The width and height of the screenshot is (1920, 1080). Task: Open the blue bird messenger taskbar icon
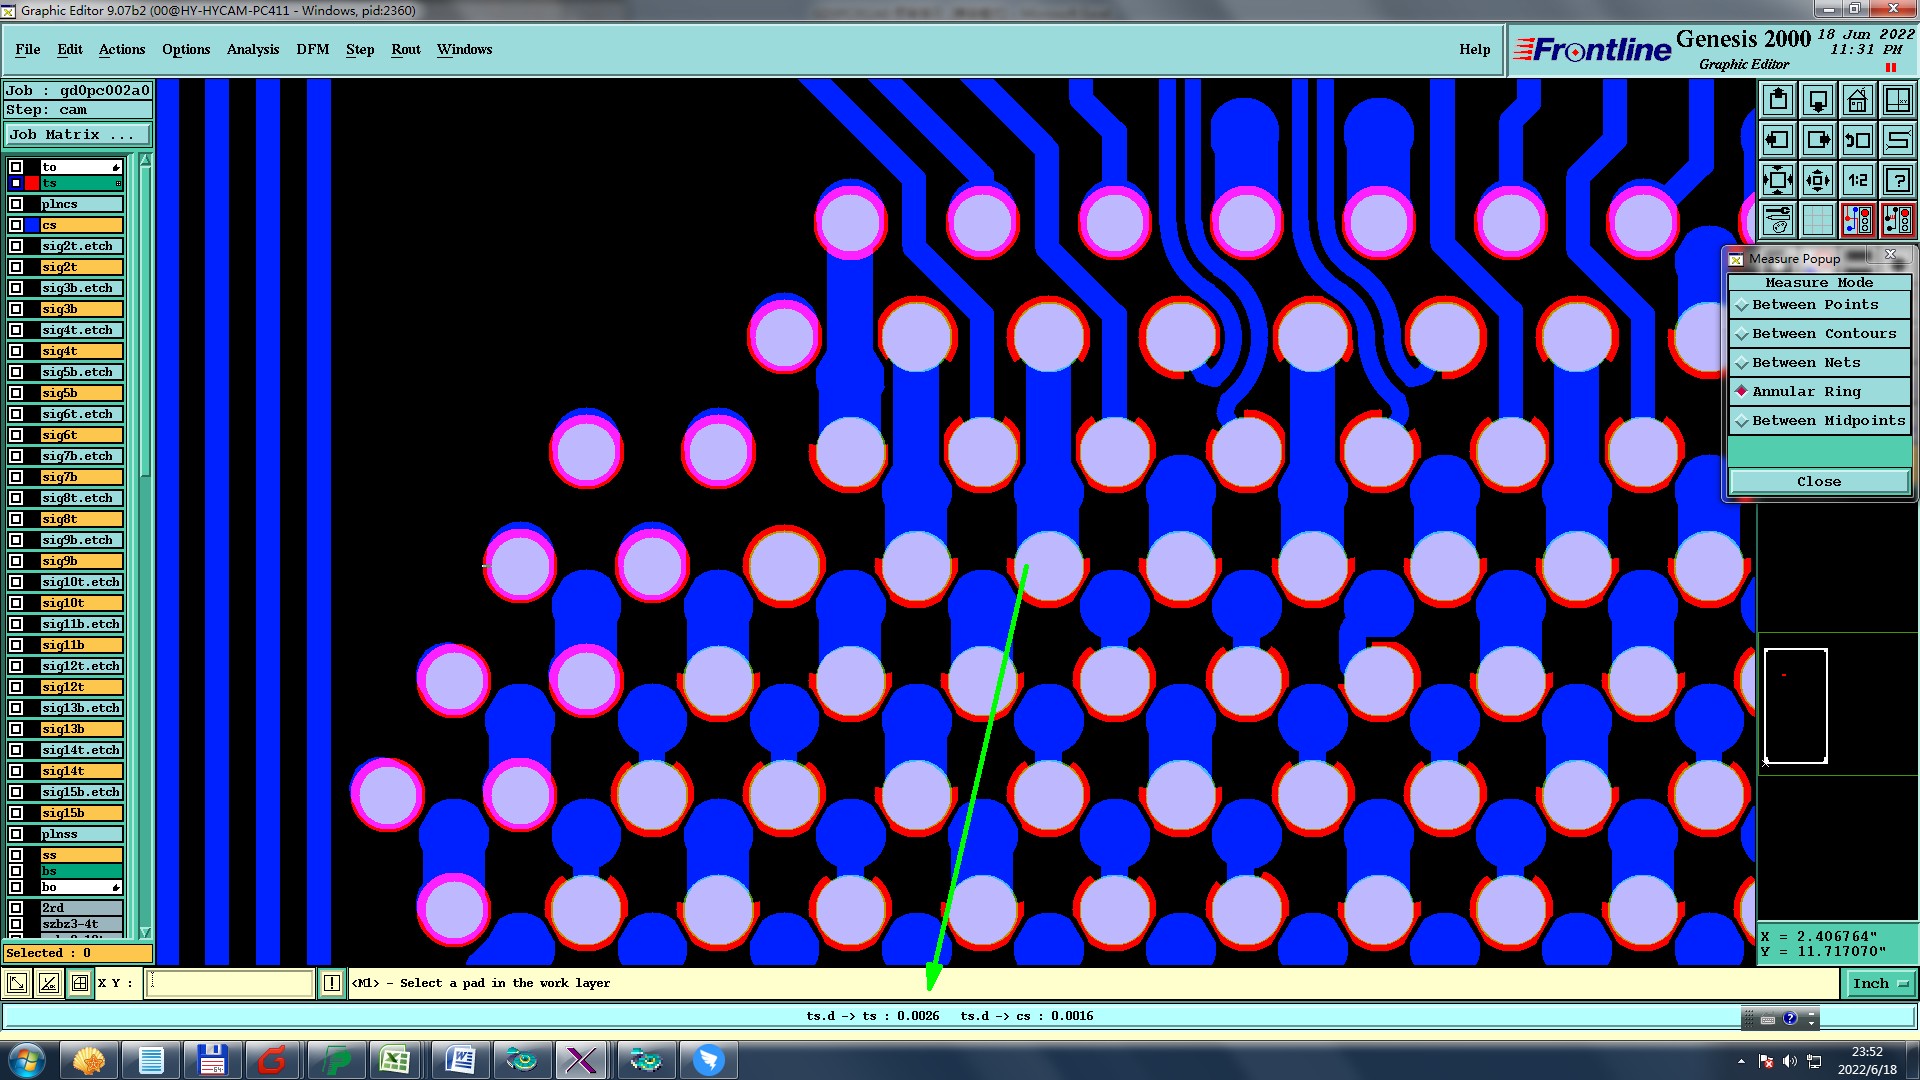708,1060
